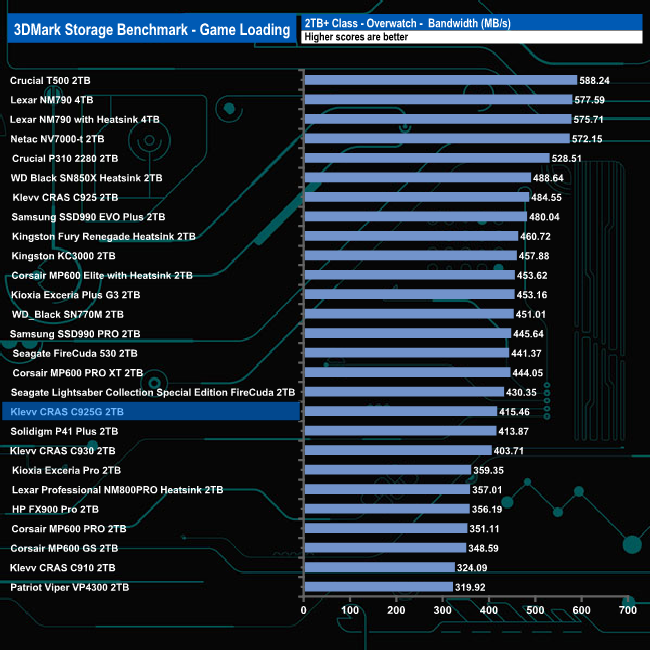Select the 'WD_Black SN770M 2TB' label
This screenshot has height=650, width=650.
pos(68,314)
